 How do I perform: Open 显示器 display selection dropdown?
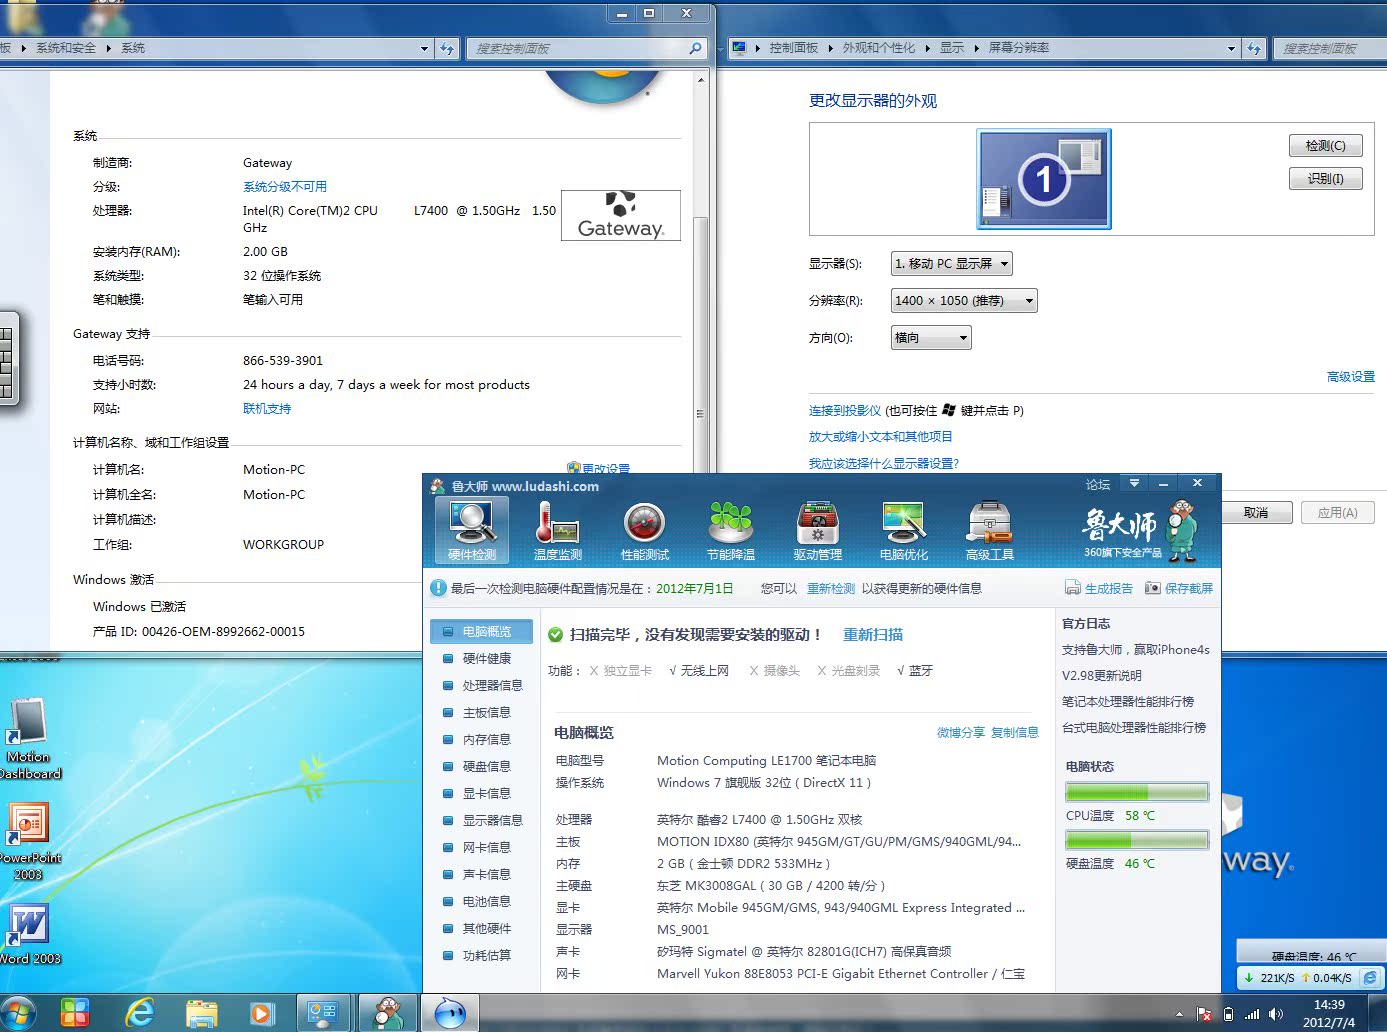[x=951, y=263]
